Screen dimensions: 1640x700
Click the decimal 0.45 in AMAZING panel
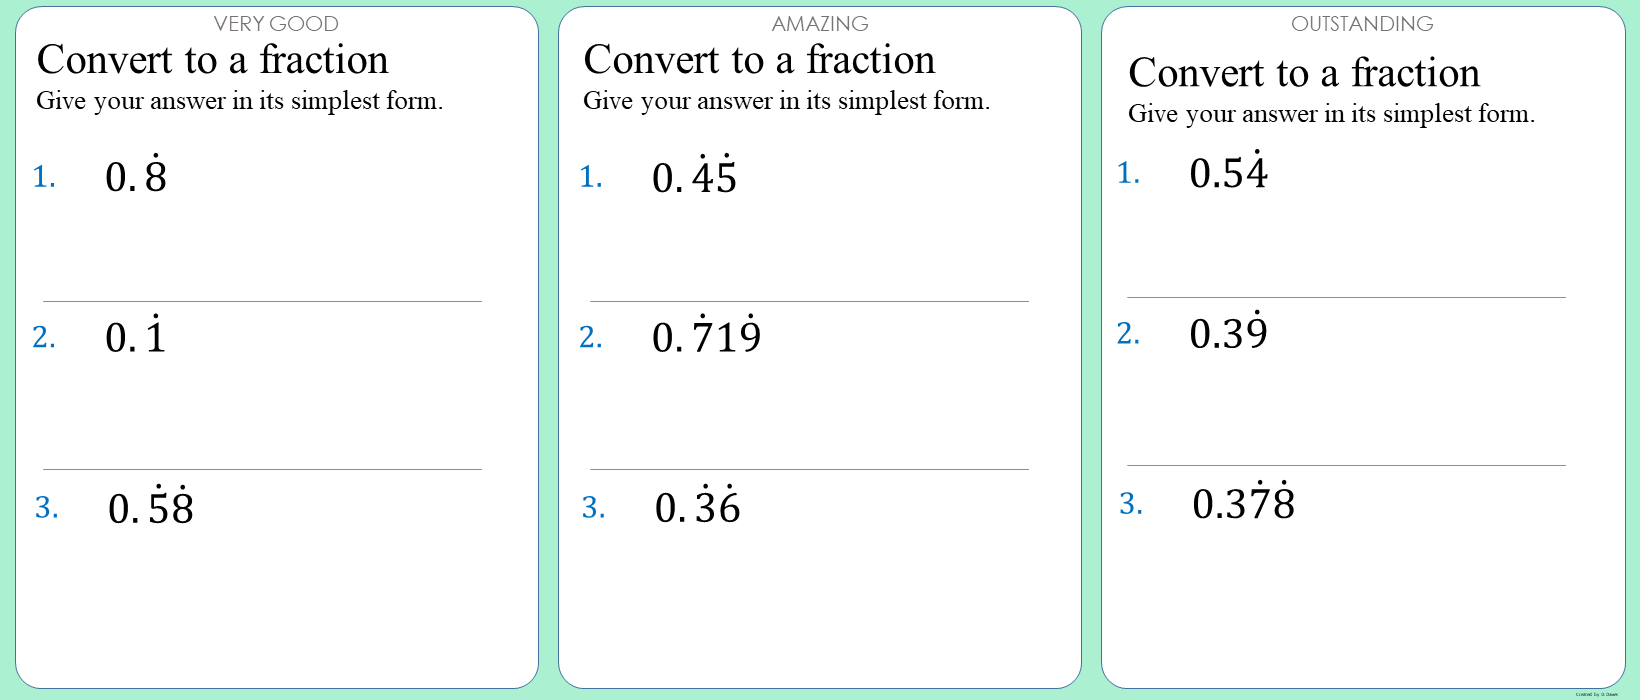coord(694,178)
